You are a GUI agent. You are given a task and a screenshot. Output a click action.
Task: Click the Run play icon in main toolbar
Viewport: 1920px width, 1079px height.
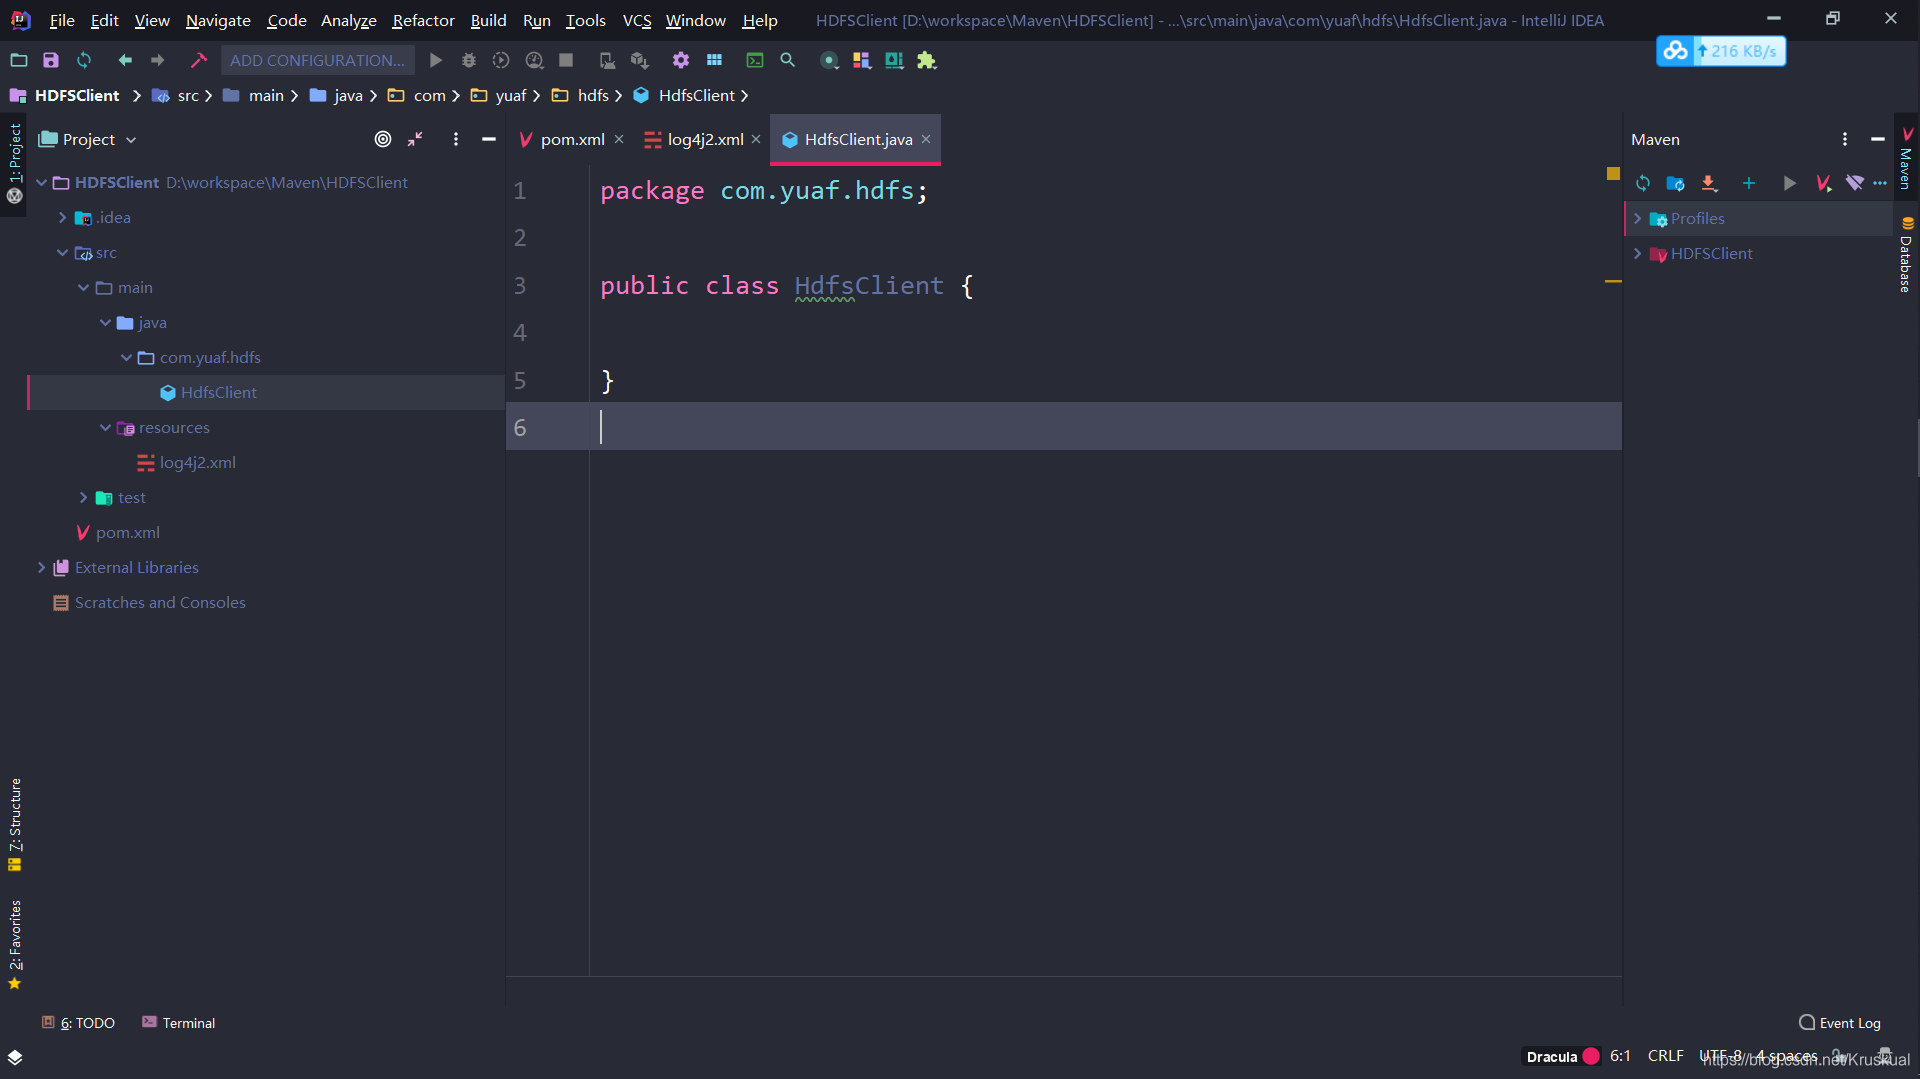(435, 60)
